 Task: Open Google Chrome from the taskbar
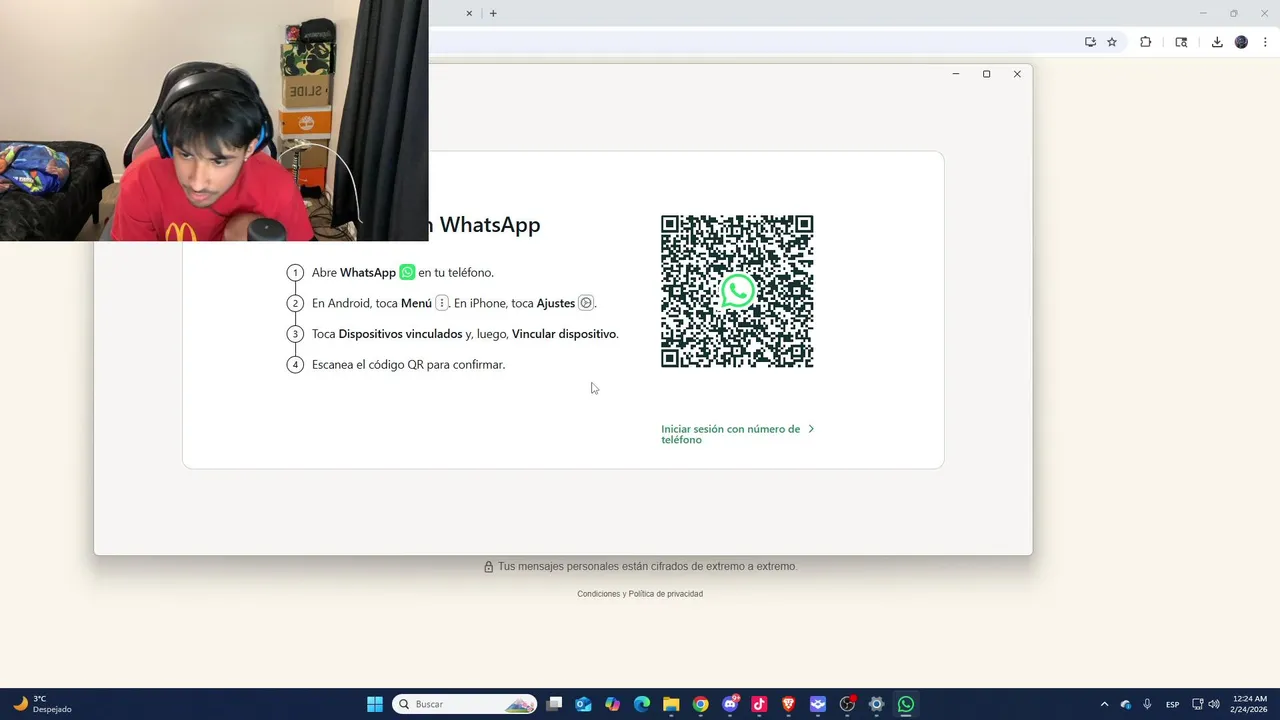[701, 704]
